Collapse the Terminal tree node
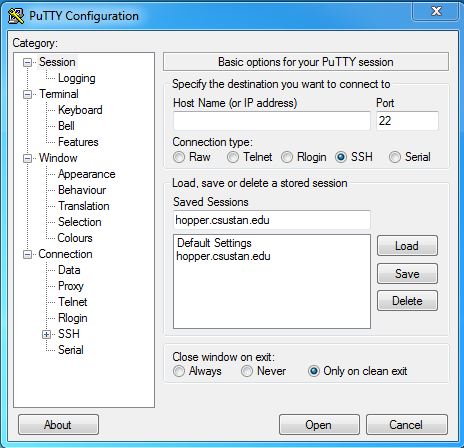 [x=27, y=94]
